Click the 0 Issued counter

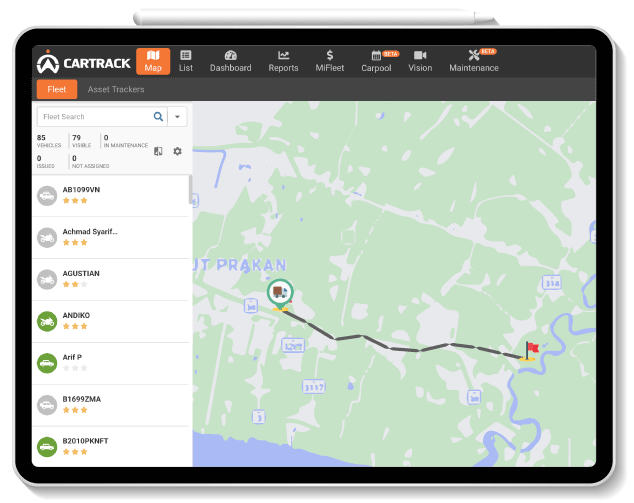tap(45, 161)
